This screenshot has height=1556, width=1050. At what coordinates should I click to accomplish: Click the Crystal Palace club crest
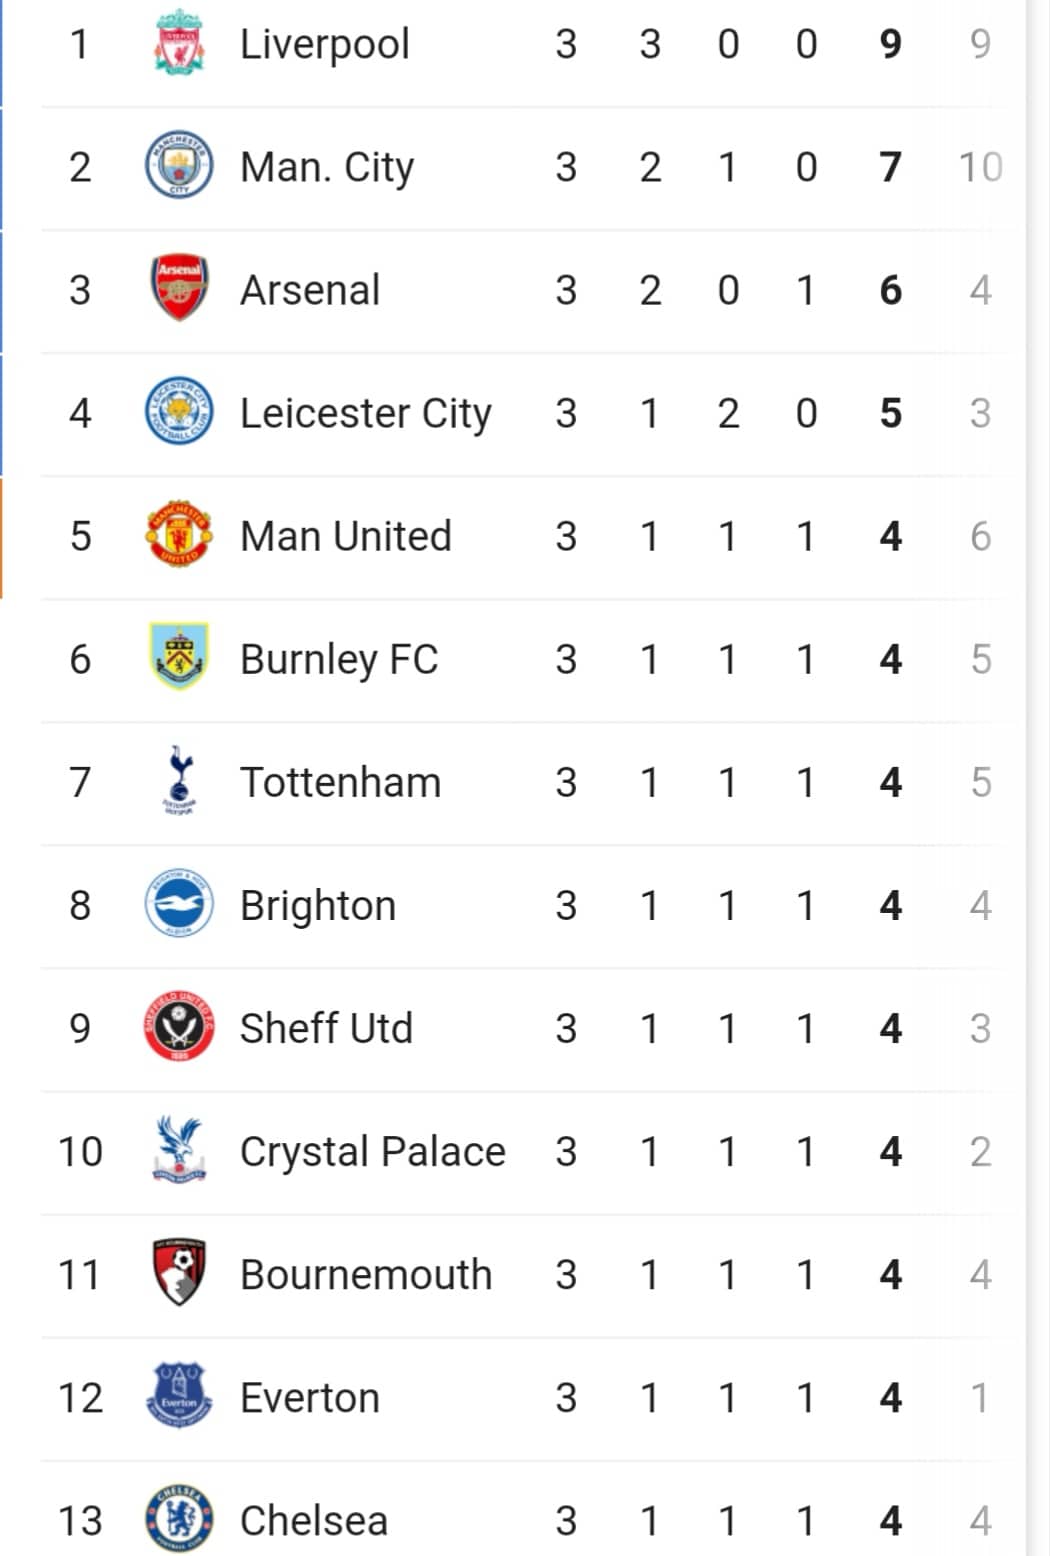[x=180, y=1149]
